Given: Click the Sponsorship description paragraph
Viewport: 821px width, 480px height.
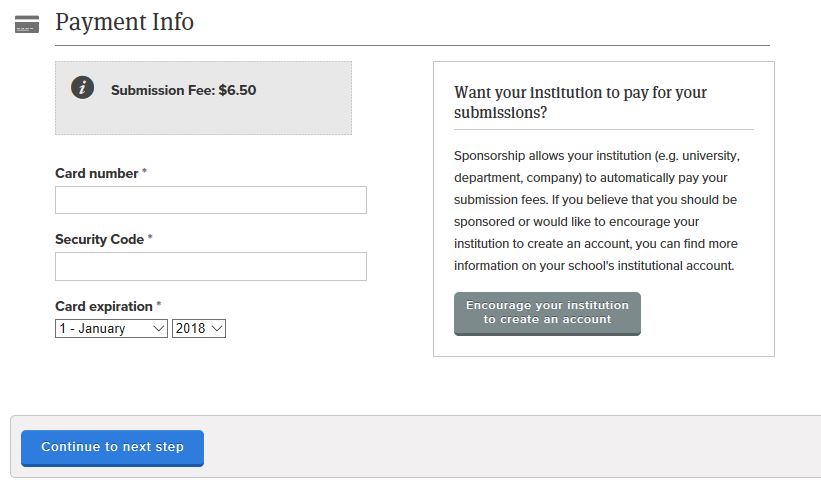Looking at the screenshot, I should click(597, 210).
